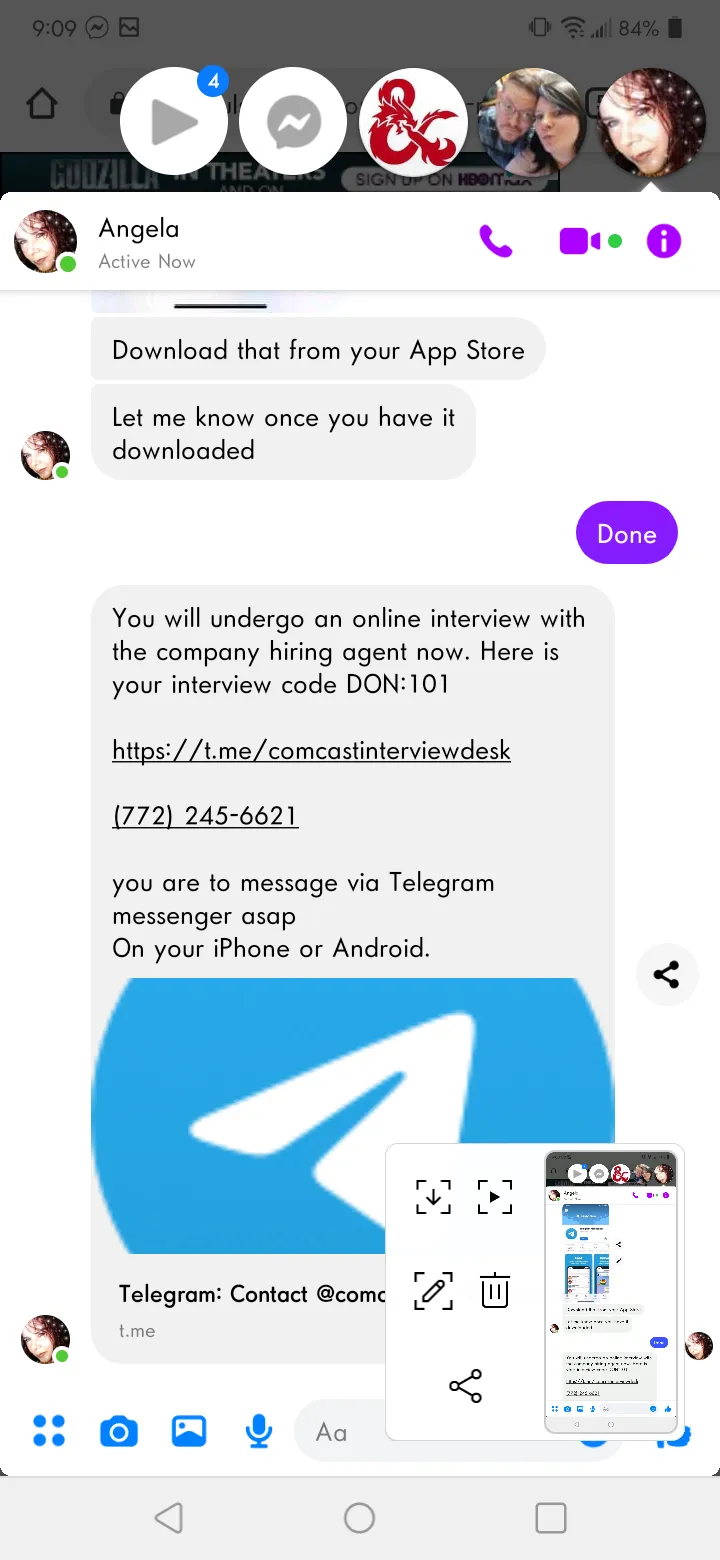Open the camera in the message bar

[119, 1432]
